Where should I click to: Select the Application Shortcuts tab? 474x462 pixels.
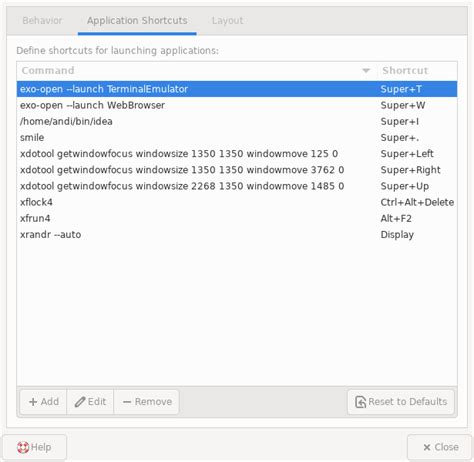coord(137,20)
